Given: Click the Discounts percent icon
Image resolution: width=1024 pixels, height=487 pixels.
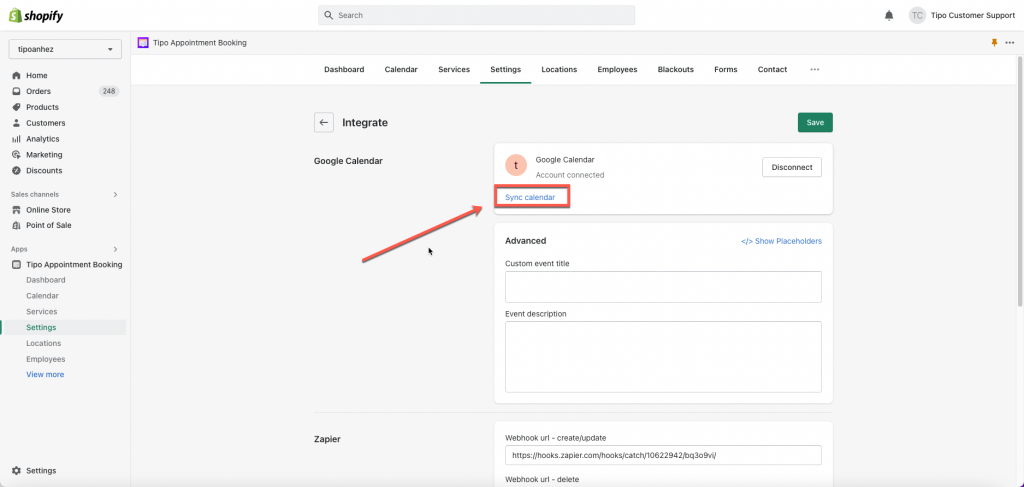Looking at the screenshot, I should (x=17, y=170).
